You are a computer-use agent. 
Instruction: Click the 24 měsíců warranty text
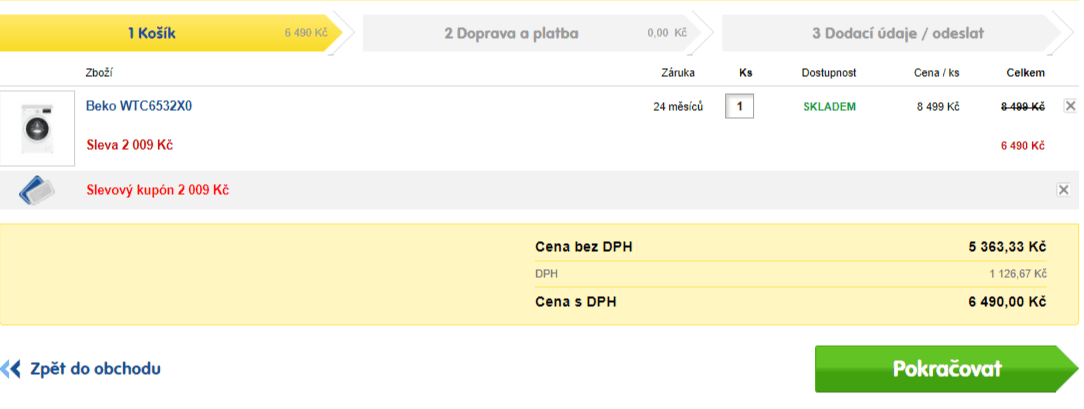coord(678,107)
